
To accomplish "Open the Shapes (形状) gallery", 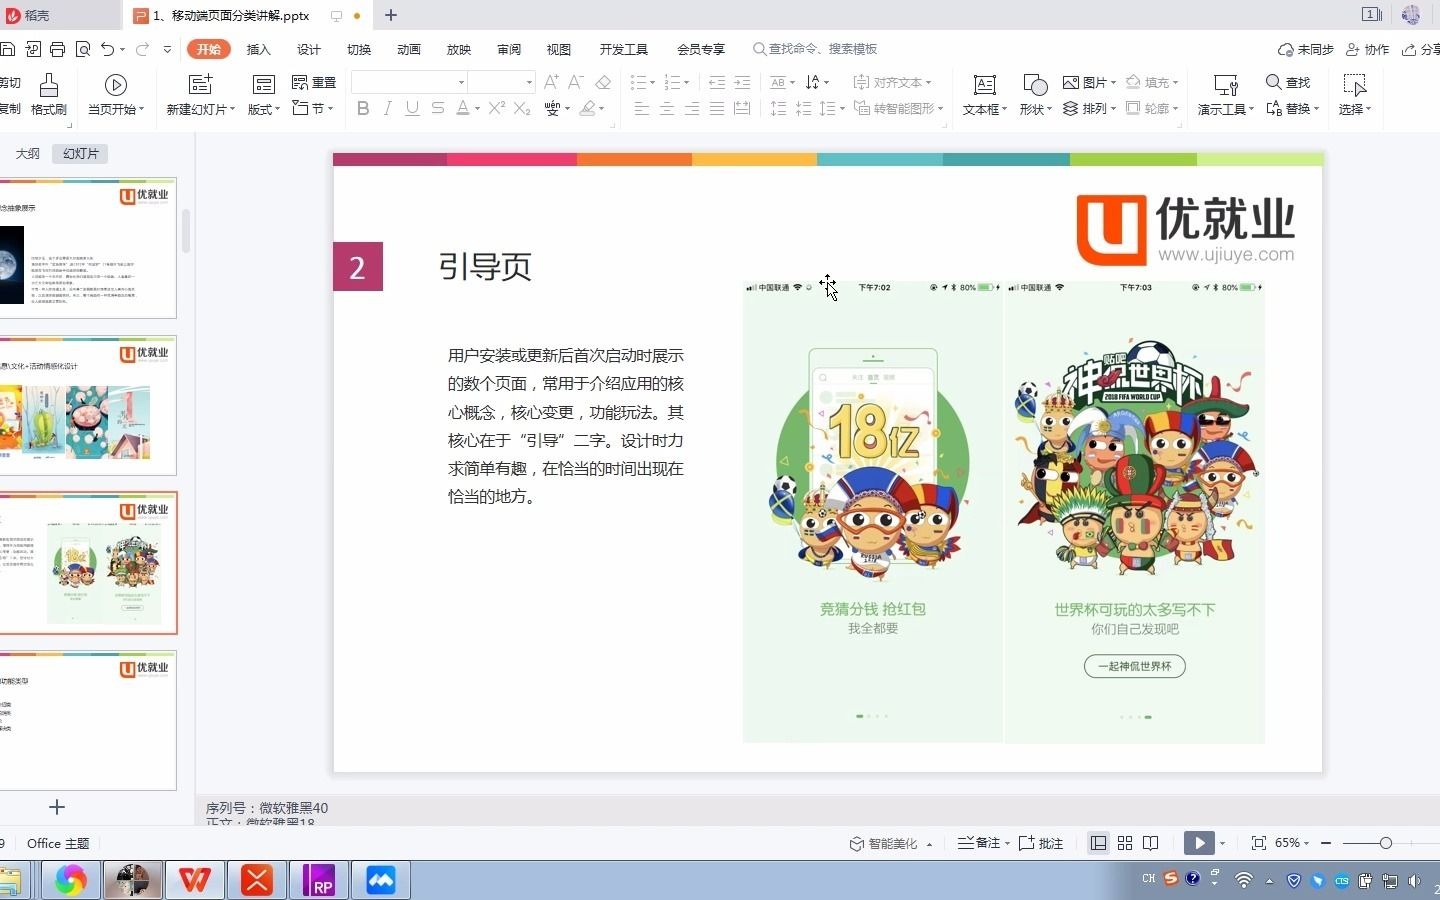I will pos(1035,95).
